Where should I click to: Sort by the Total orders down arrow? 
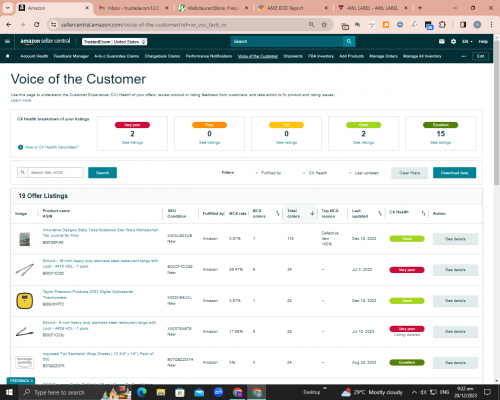click(312, 213)
